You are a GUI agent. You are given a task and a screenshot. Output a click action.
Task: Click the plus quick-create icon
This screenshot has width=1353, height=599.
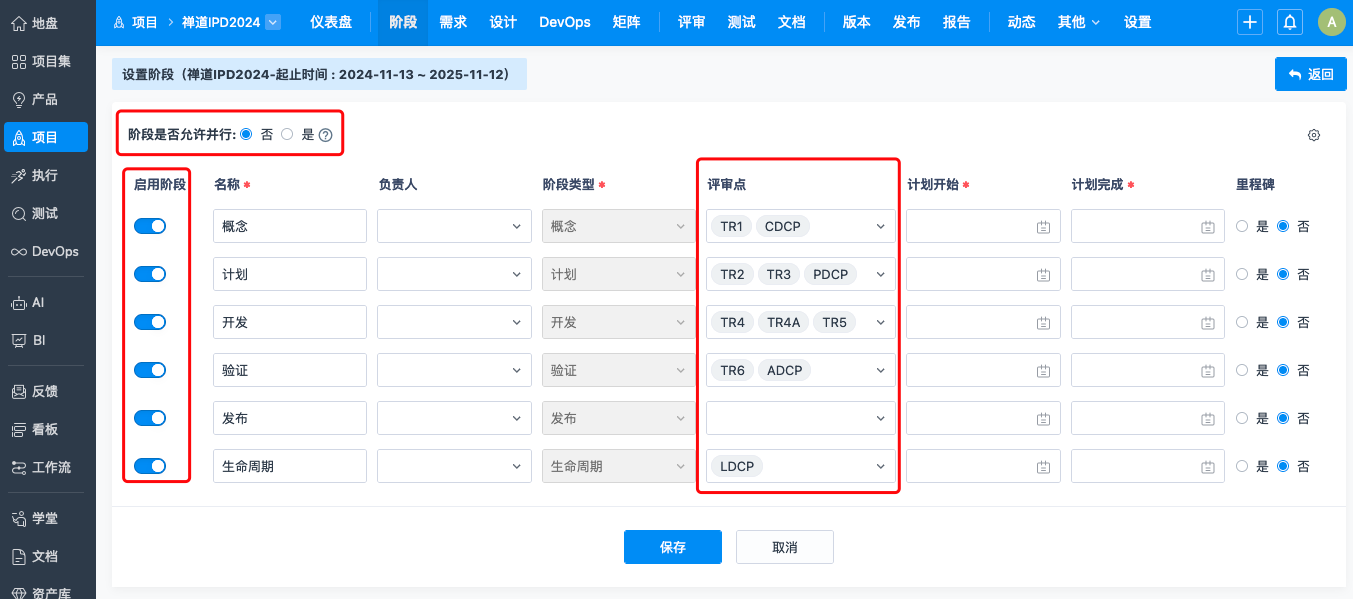pyautogui.click(x=1250, y=22)
